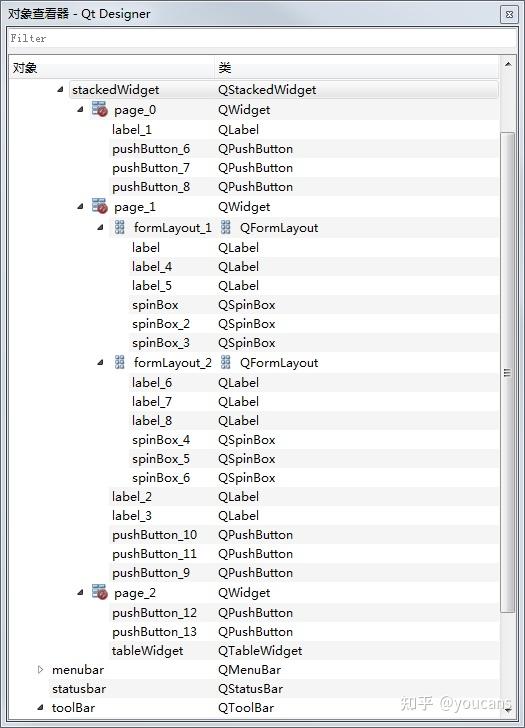This screenshot has width=525, height=728.
Task: Select the tableWidget item
Action: click(148, 651)
